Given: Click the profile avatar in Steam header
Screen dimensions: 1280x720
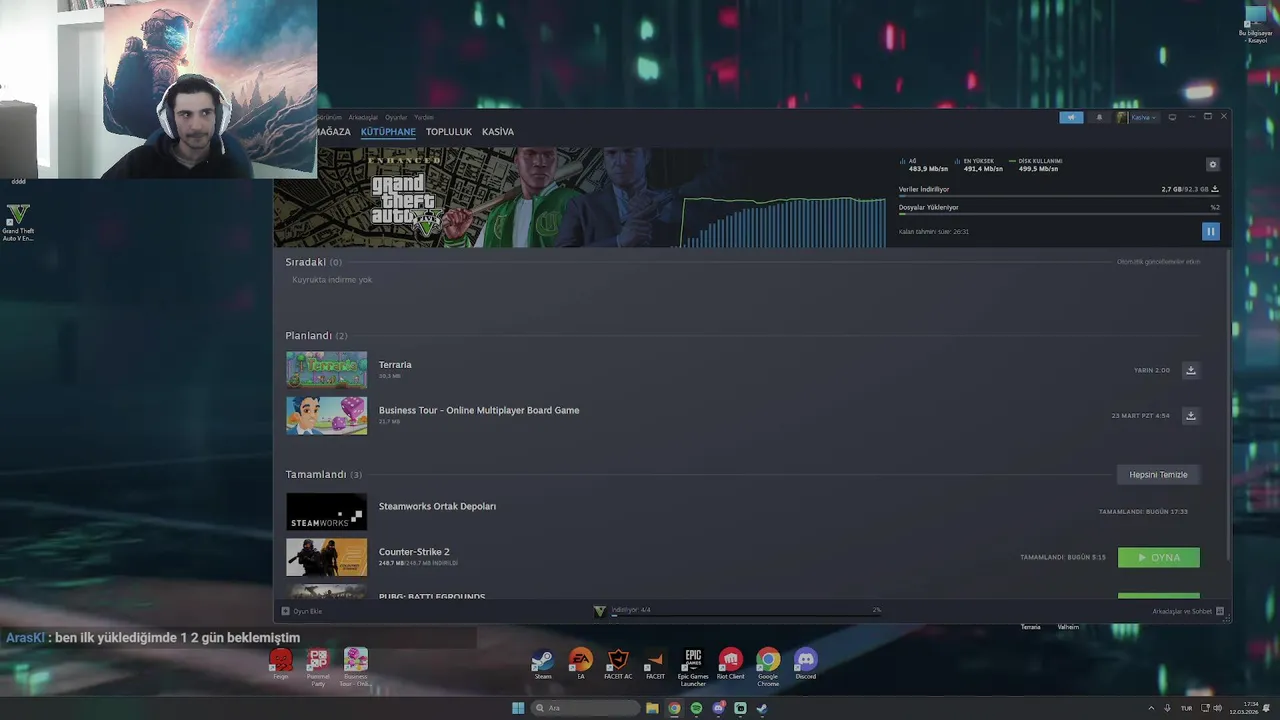Looking at the screenshot, I should click(x=1122, y=117).
